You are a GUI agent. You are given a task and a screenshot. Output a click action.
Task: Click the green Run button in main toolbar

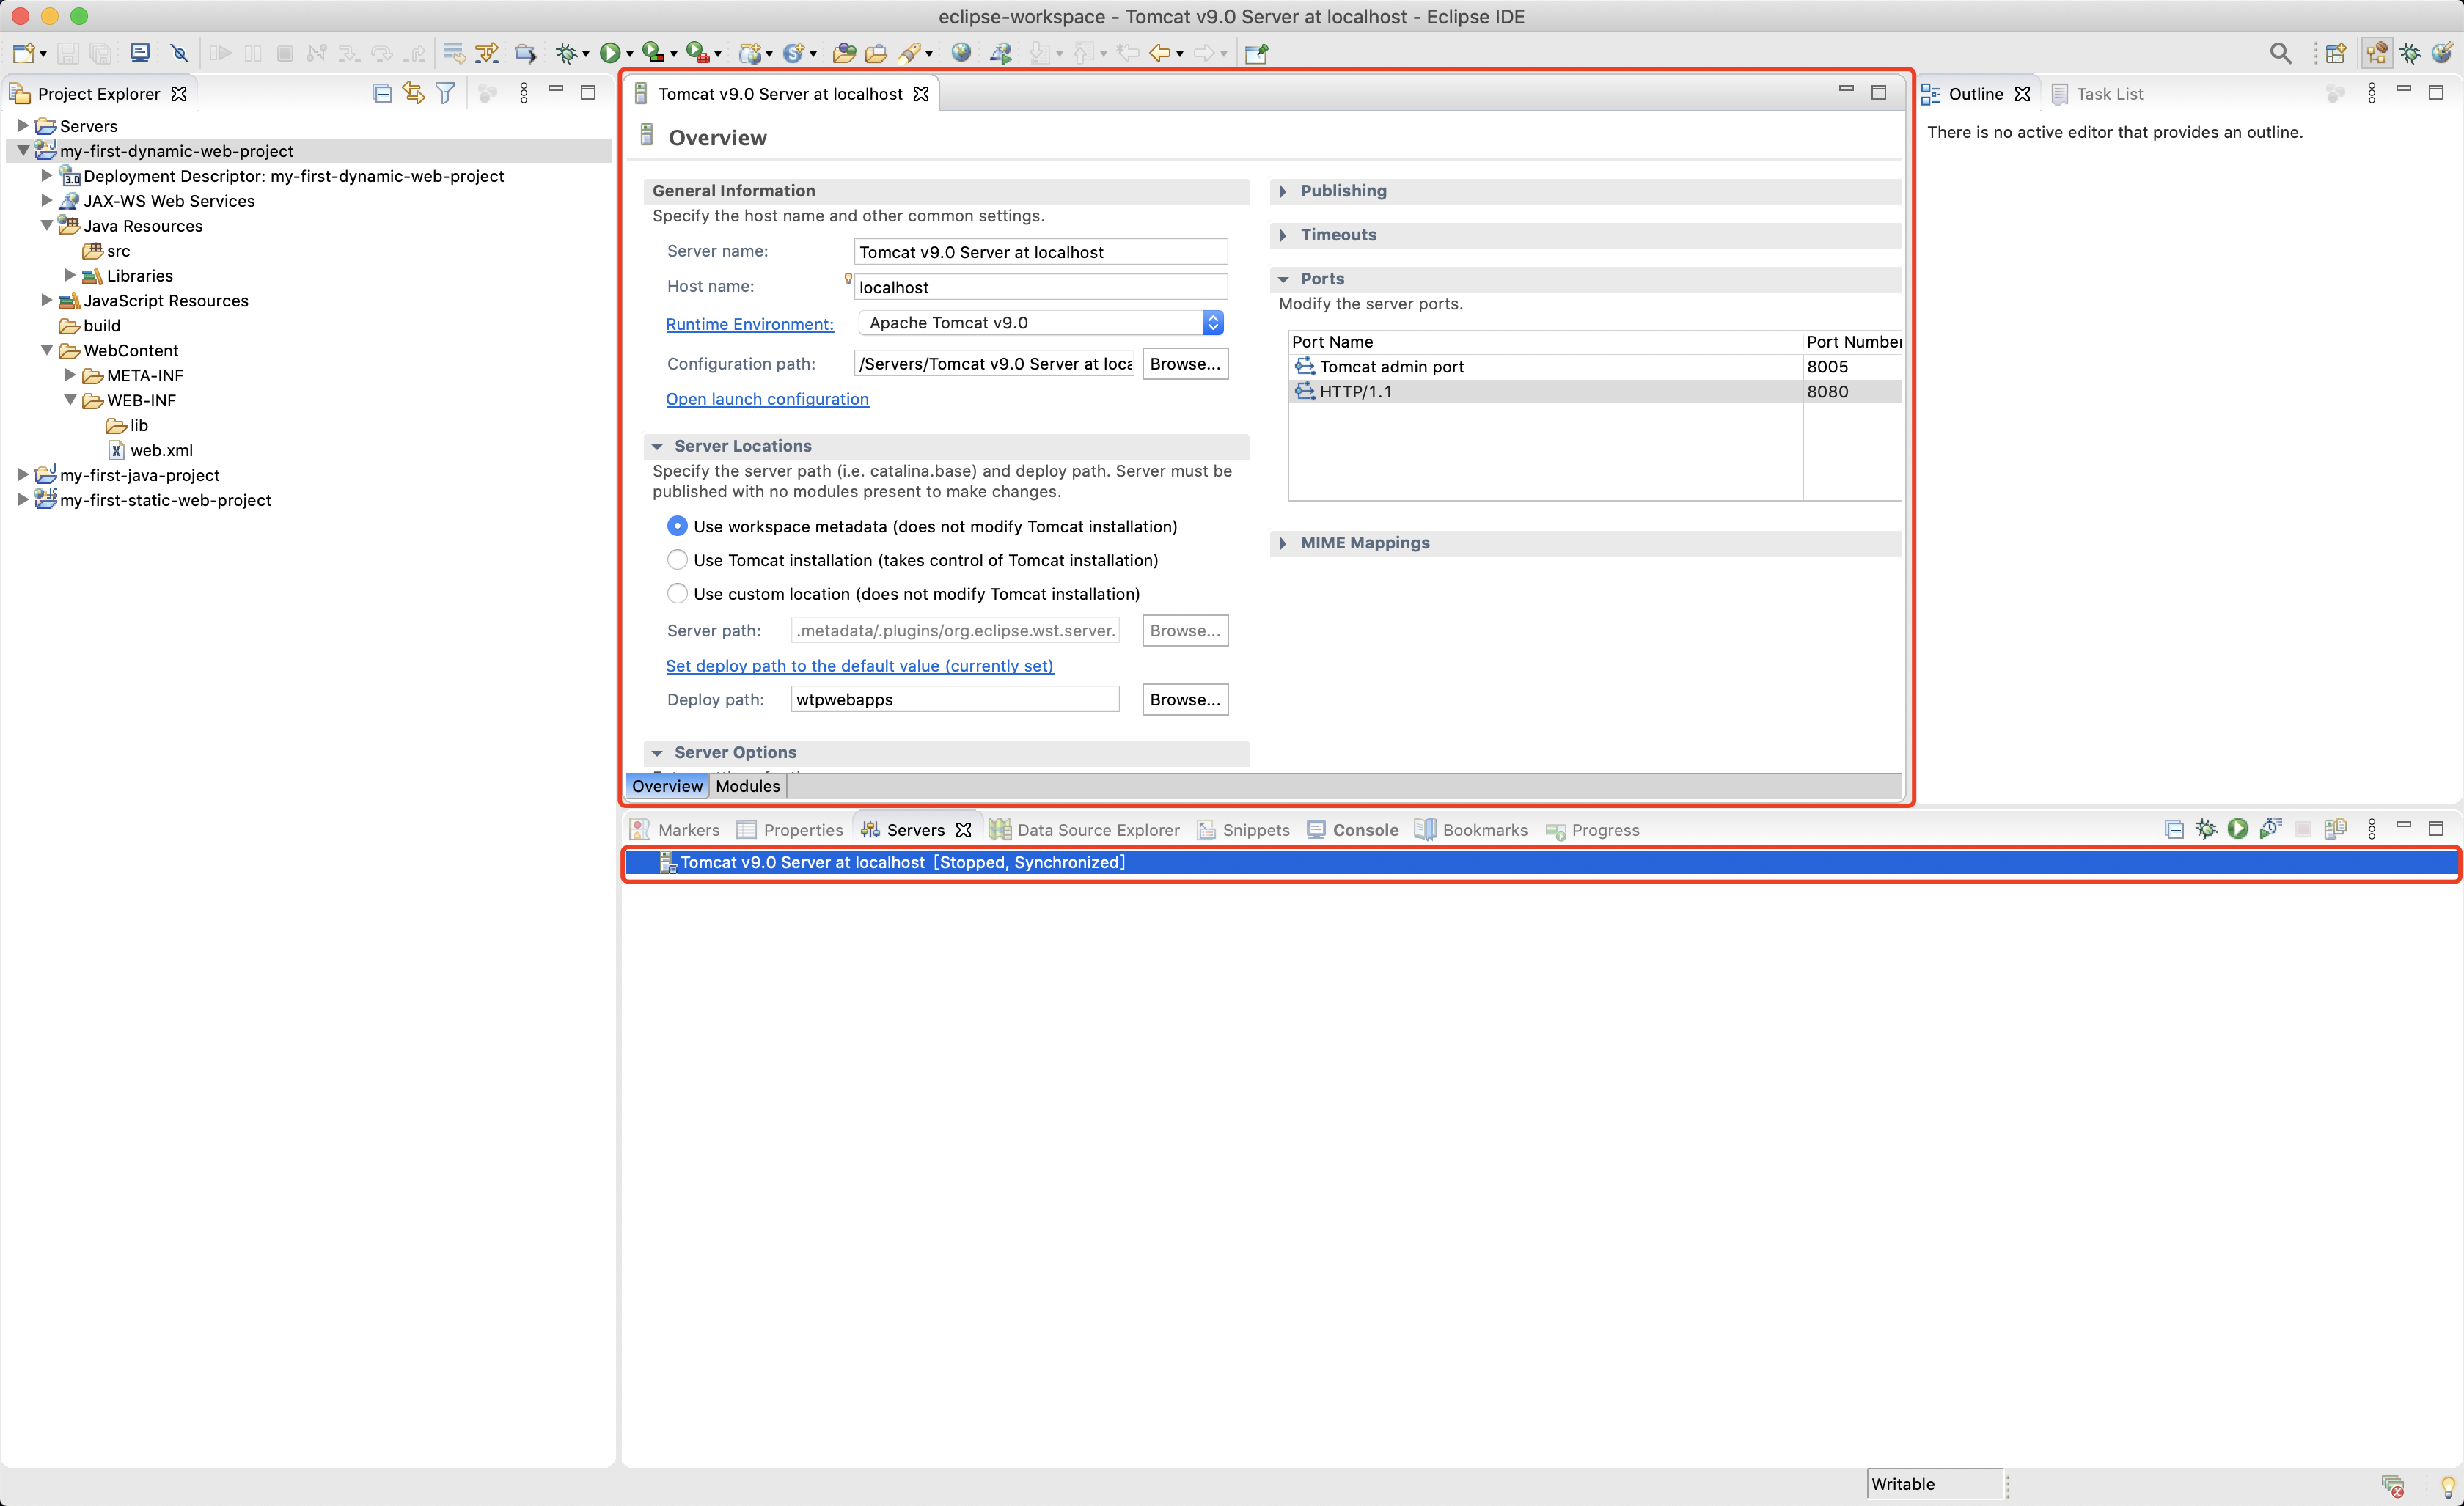click(609, 53)
